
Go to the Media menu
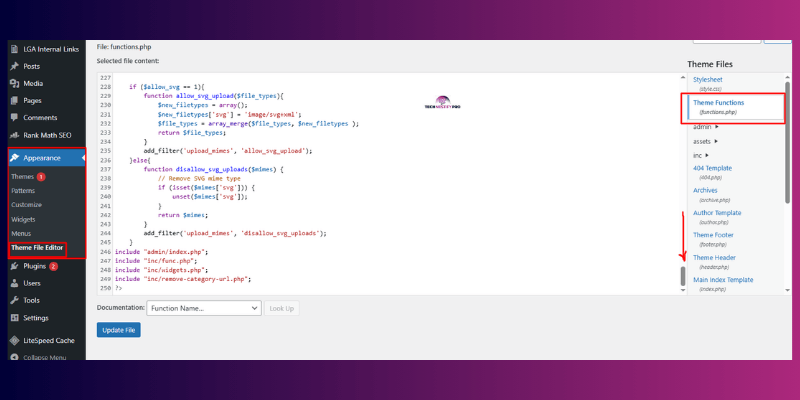coord(33,84)
